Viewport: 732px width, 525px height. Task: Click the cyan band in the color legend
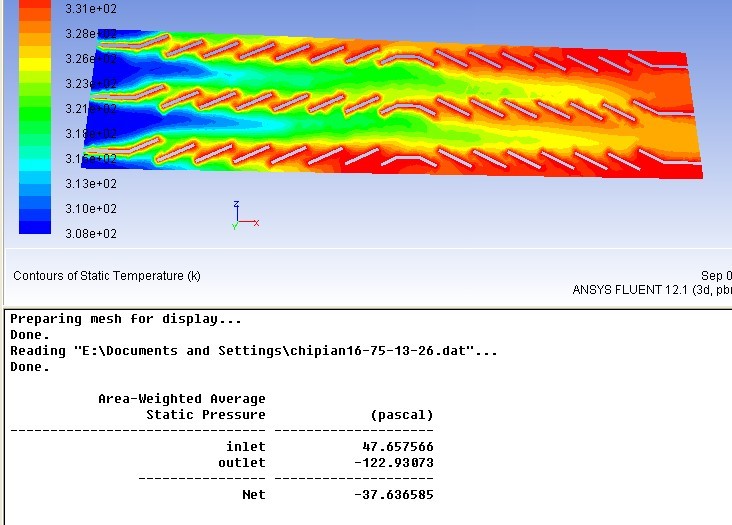pyautogui.click(x=34, y=166)
